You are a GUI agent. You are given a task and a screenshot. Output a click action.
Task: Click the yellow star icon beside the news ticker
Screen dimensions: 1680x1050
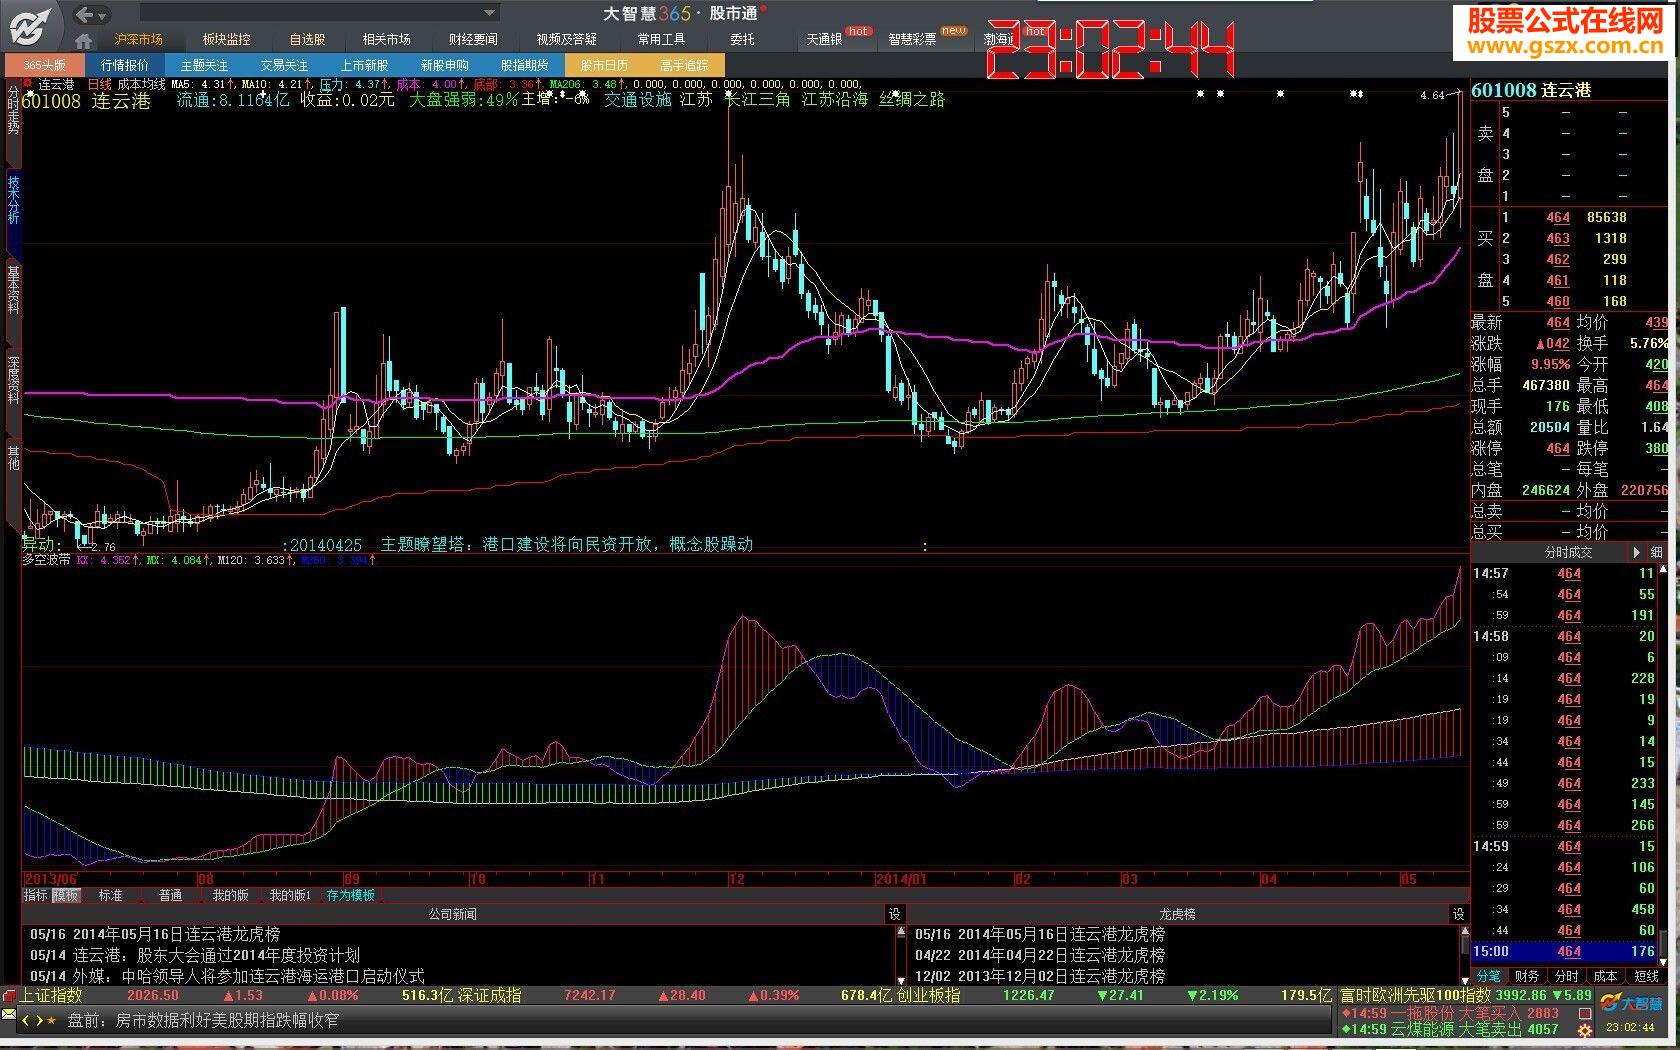(x=51, y=1021)
